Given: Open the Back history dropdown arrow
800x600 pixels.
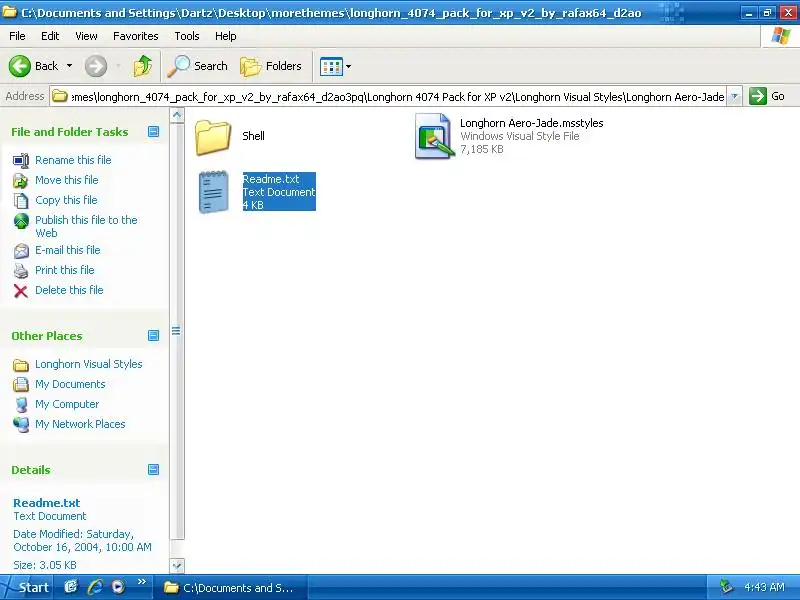Looking at the screenshot, I should (x=69, y=66).
